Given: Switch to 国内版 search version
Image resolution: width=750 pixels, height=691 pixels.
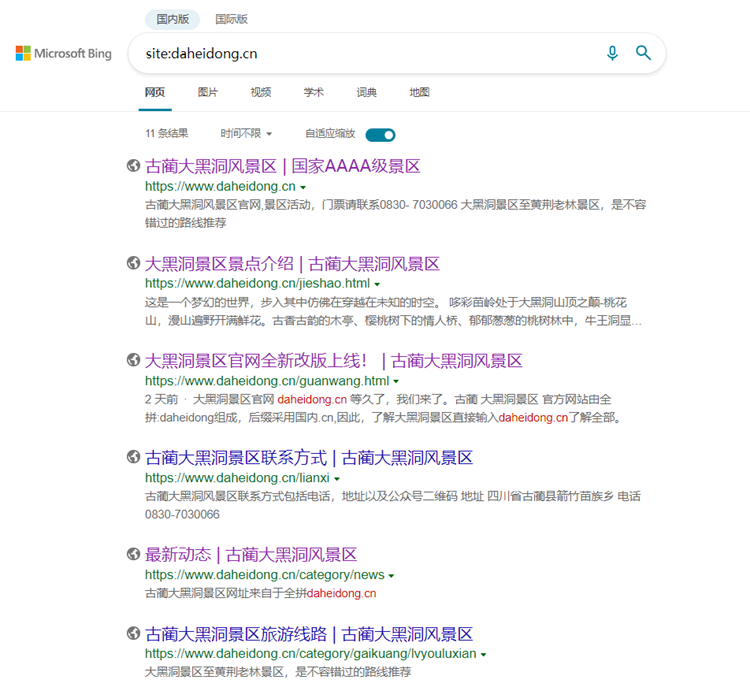Looking at the screenshot, I should point(173,19).
